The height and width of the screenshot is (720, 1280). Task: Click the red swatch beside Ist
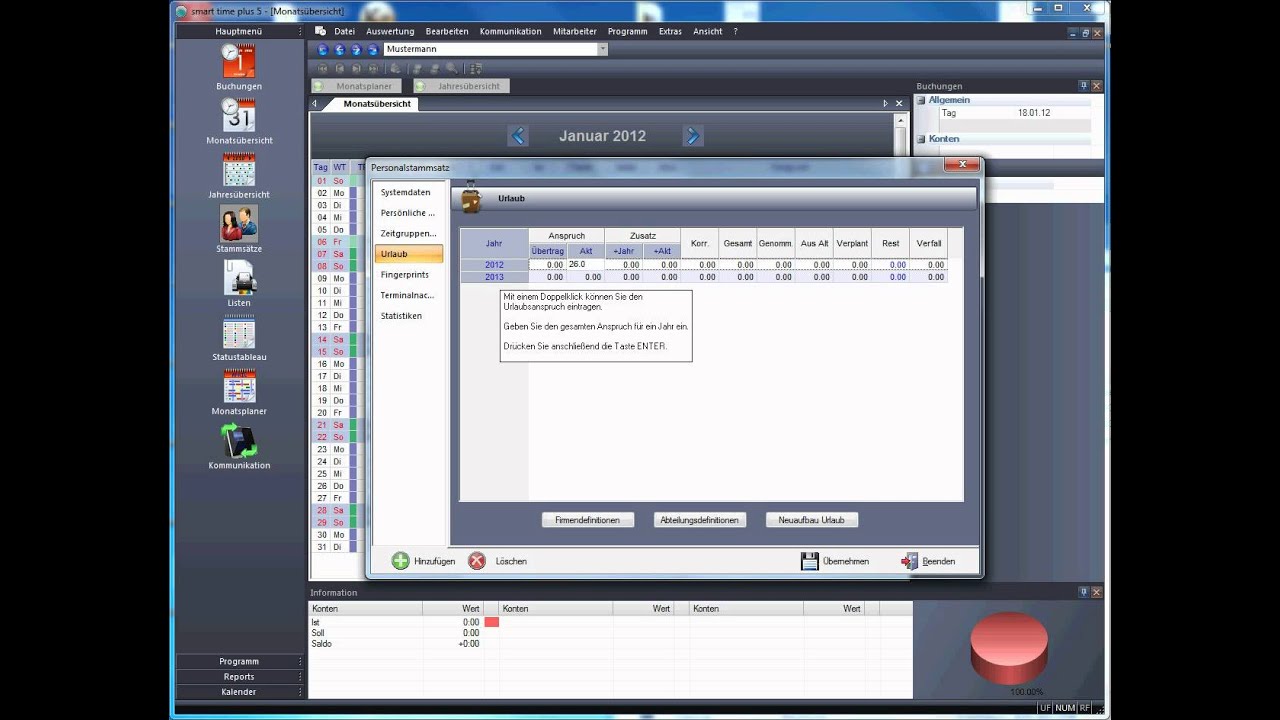[492, 622]
